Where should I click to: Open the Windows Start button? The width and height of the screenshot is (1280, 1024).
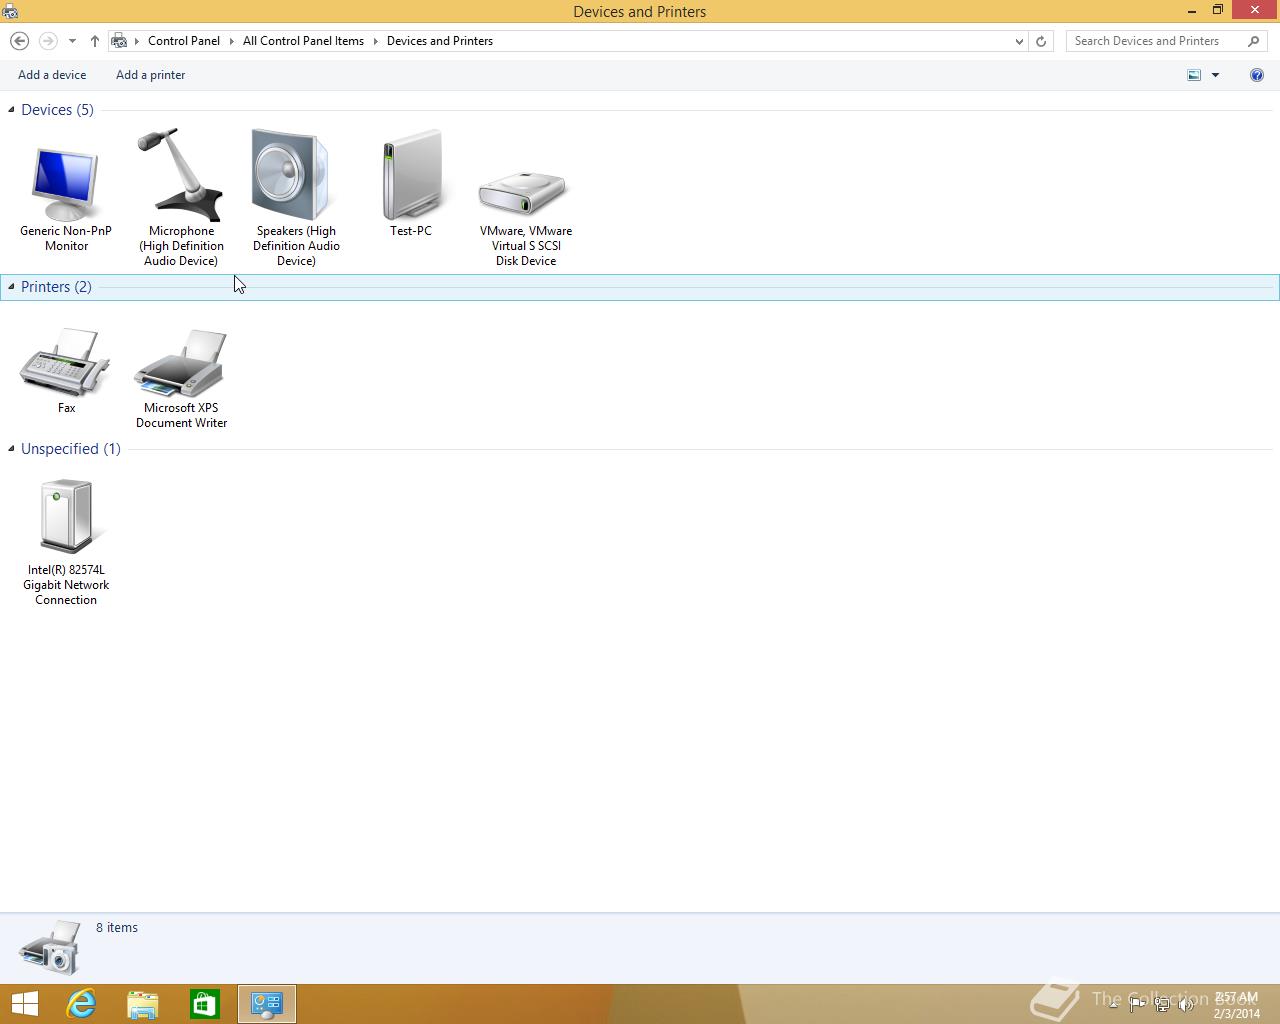25,1004
